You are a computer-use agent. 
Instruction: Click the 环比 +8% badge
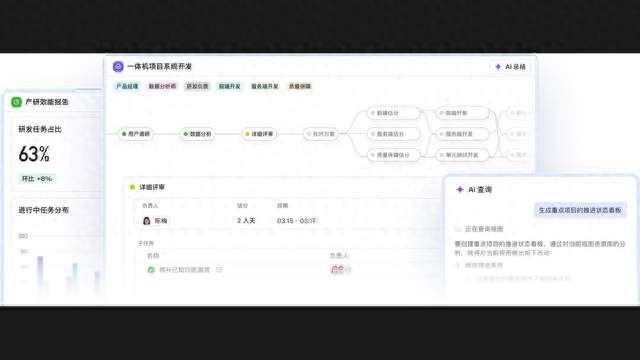[x=37, y=179]
